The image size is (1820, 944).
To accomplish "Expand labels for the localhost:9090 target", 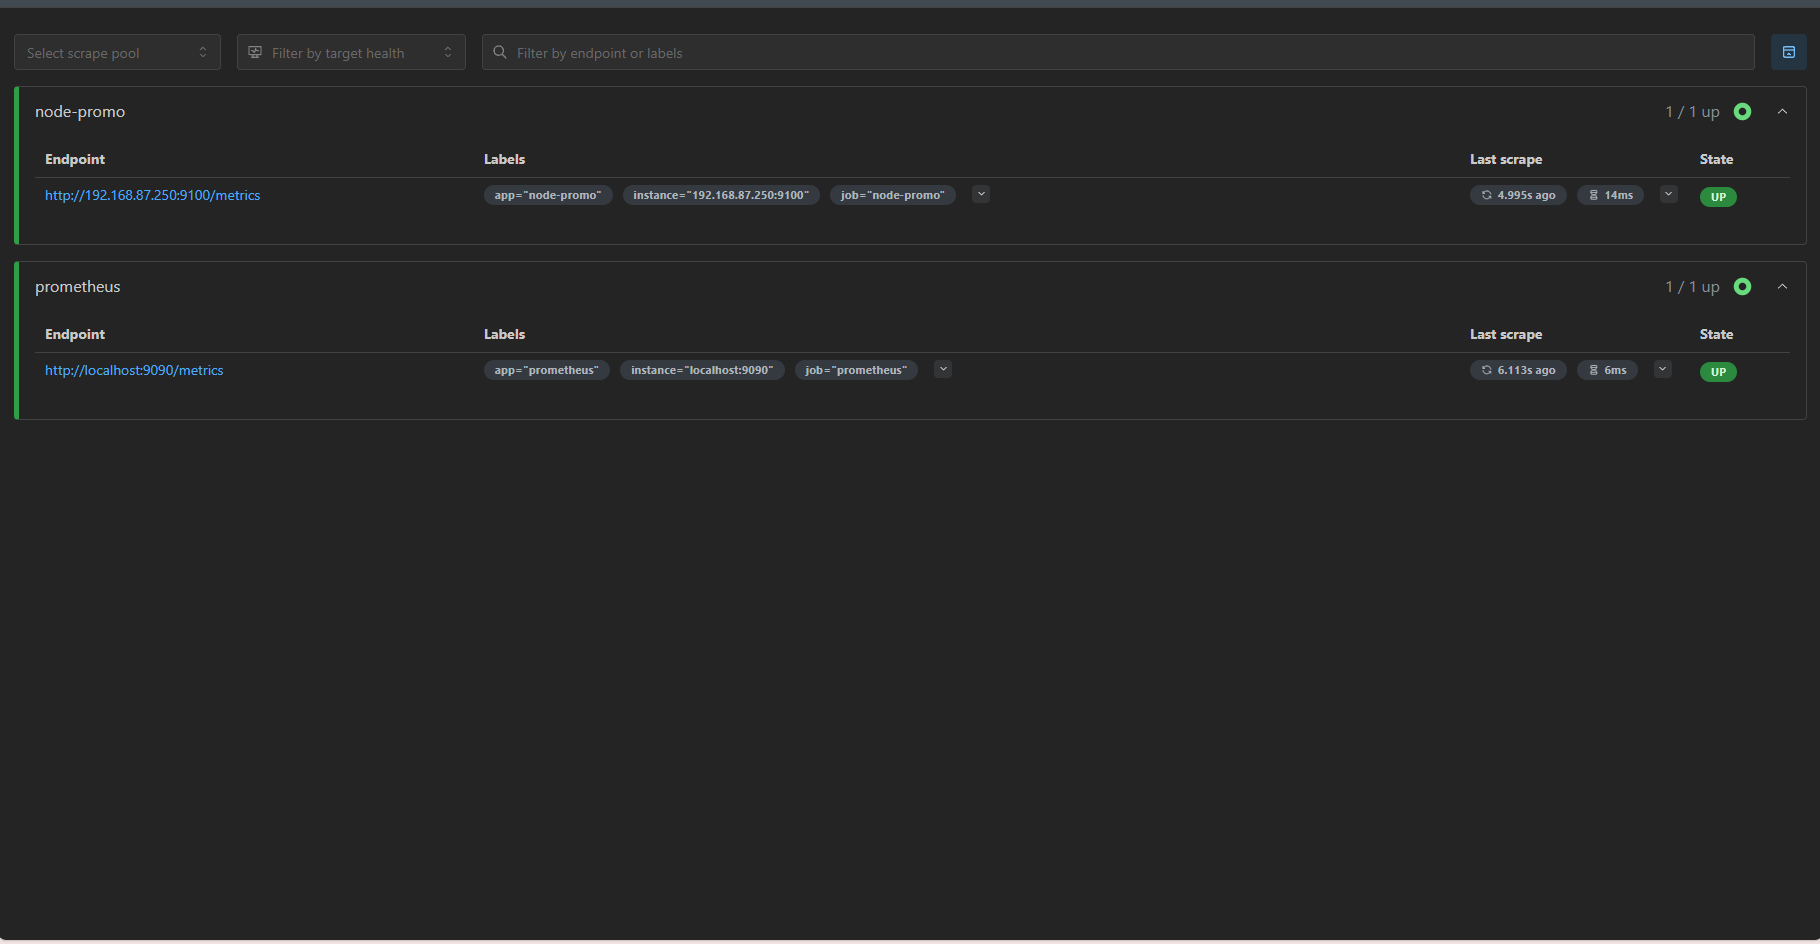I will pyautogui.click(x=942, y=369).
